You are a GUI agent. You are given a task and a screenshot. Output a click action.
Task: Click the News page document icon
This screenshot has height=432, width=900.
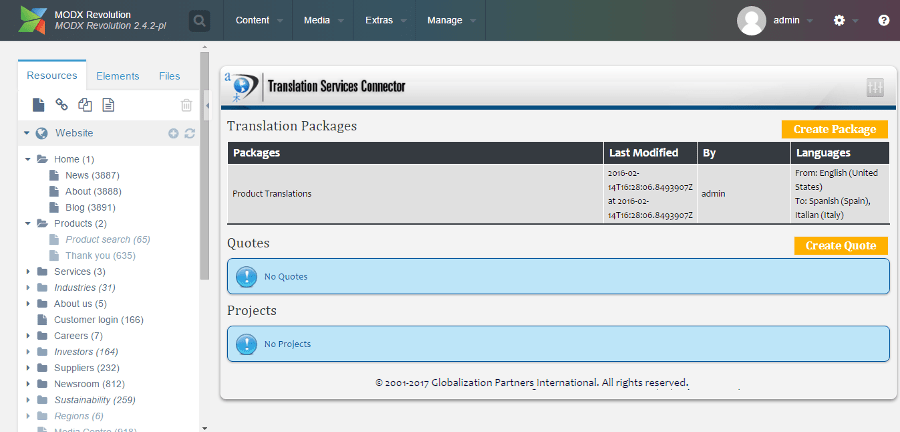tap(54, 175)
